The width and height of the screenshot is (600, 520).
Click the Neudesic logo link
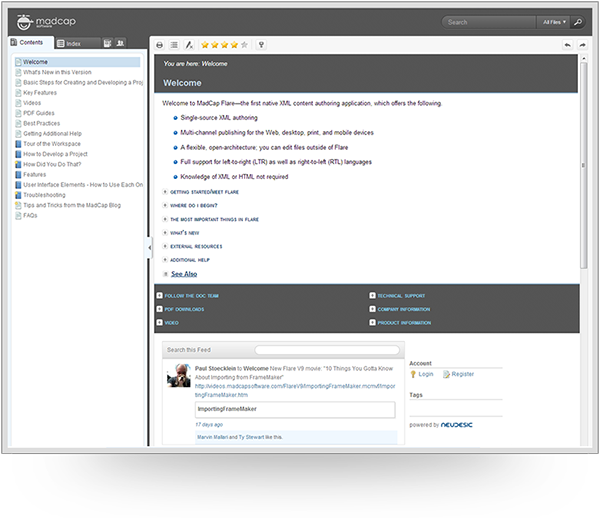(457, 425)
